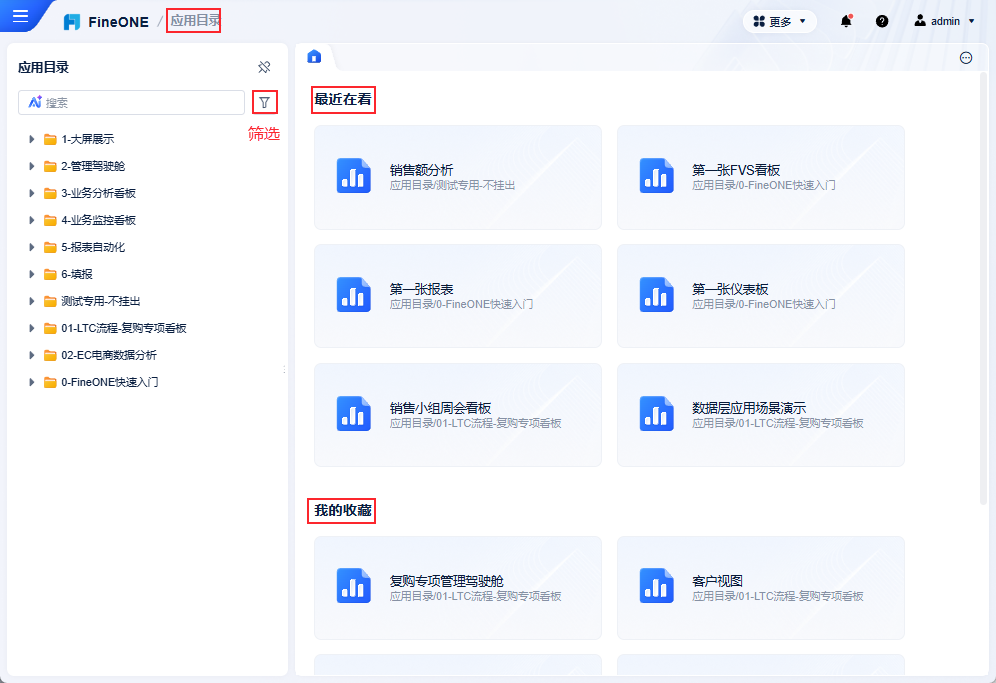Open the help question mark icon

(x=882, y=21)
